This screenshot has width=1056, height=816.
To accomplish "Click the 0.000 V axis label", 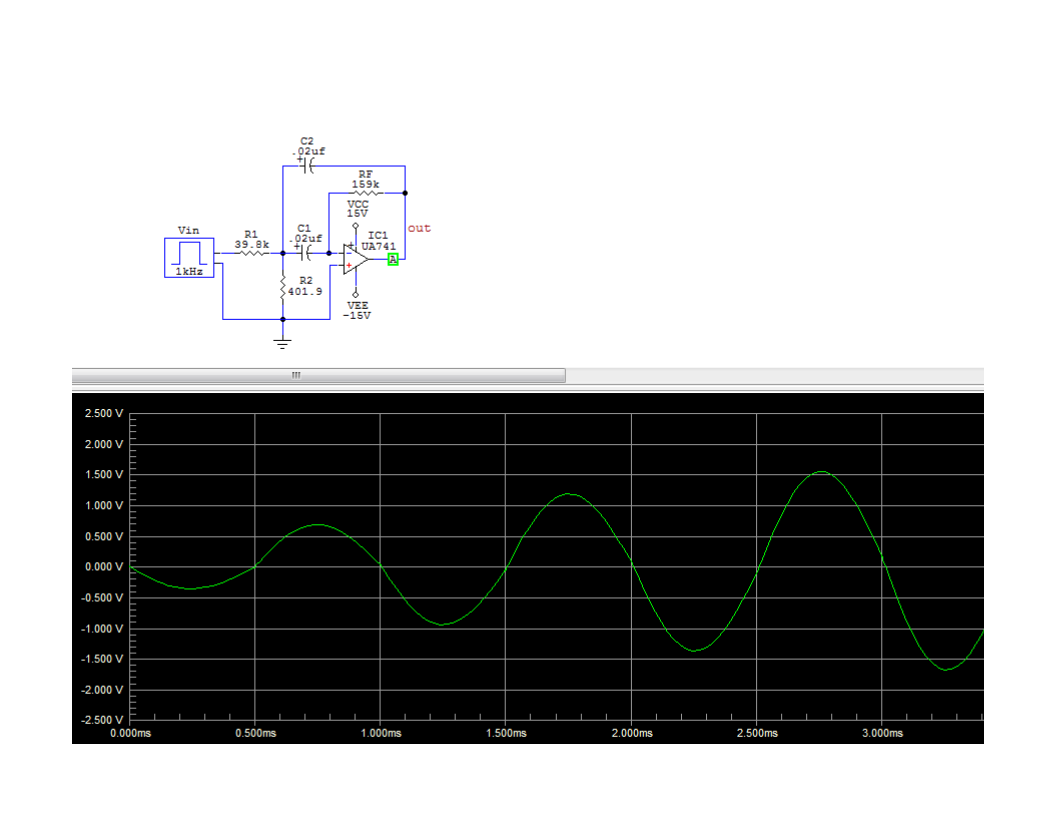I will coord(104,567).
